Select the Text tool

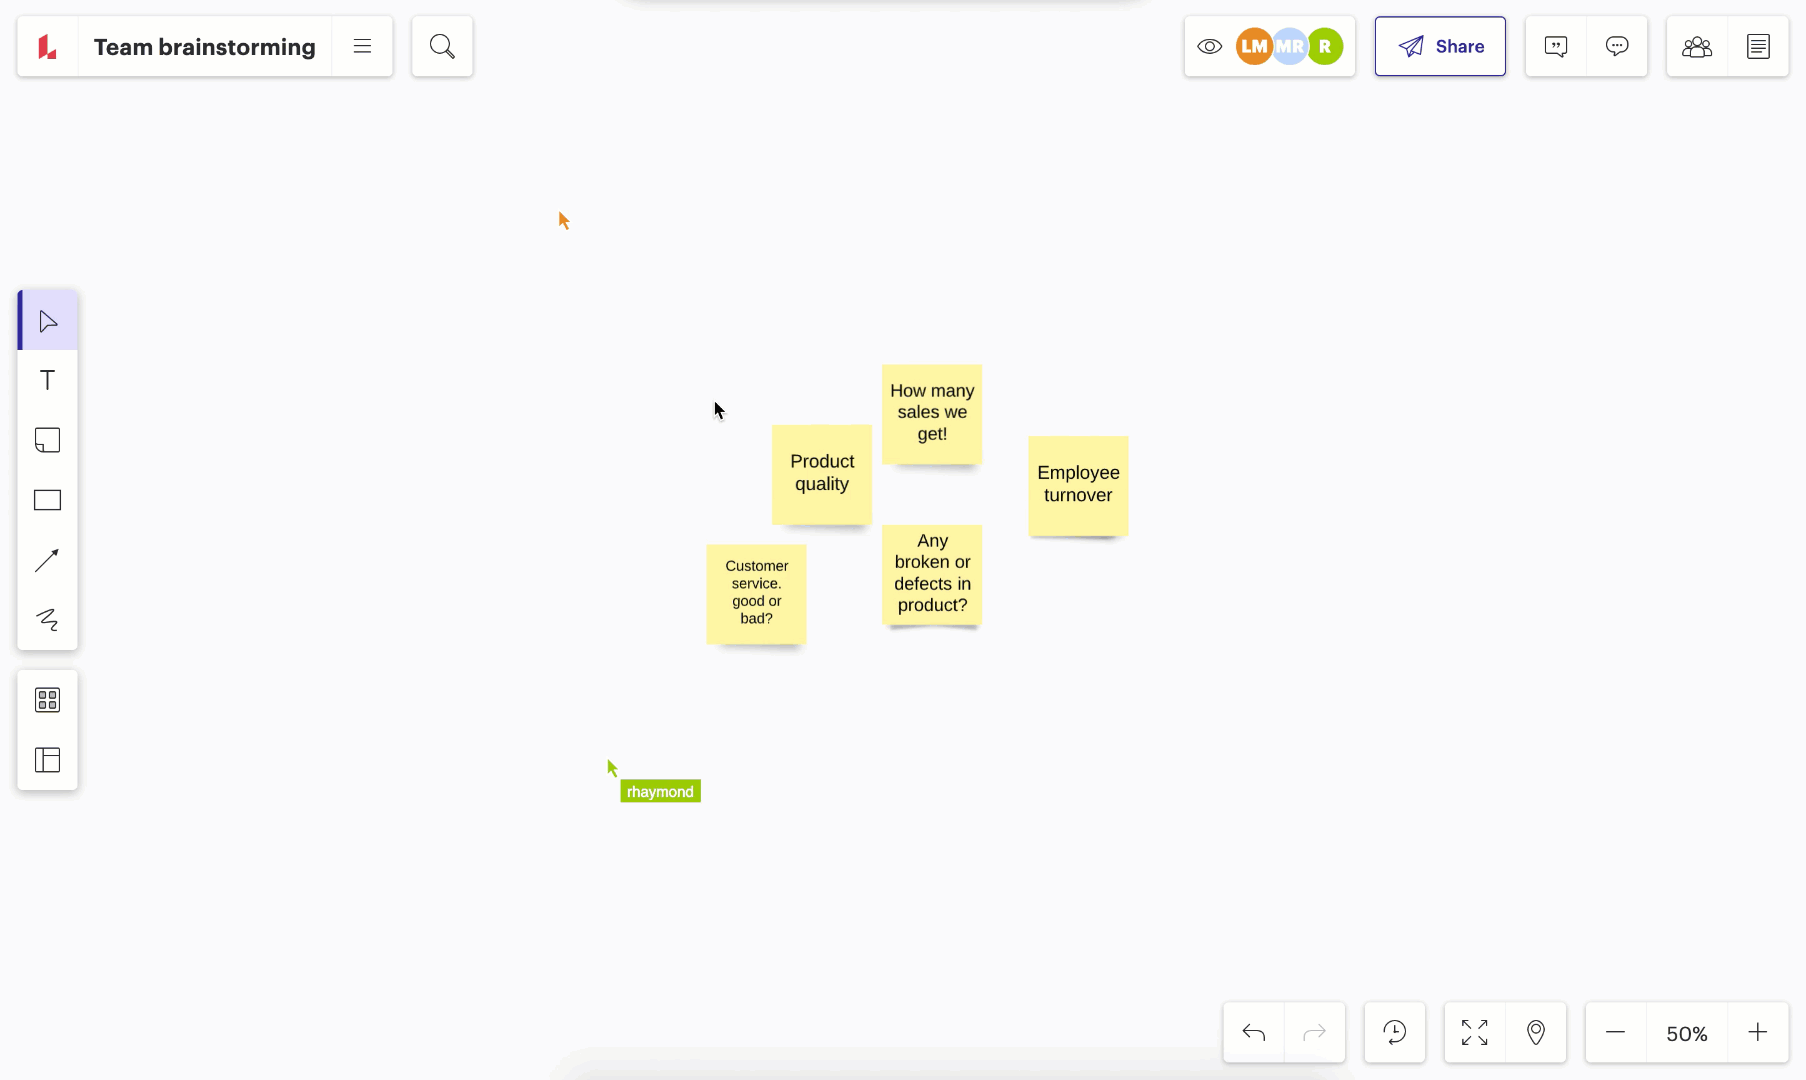[47, 380]
